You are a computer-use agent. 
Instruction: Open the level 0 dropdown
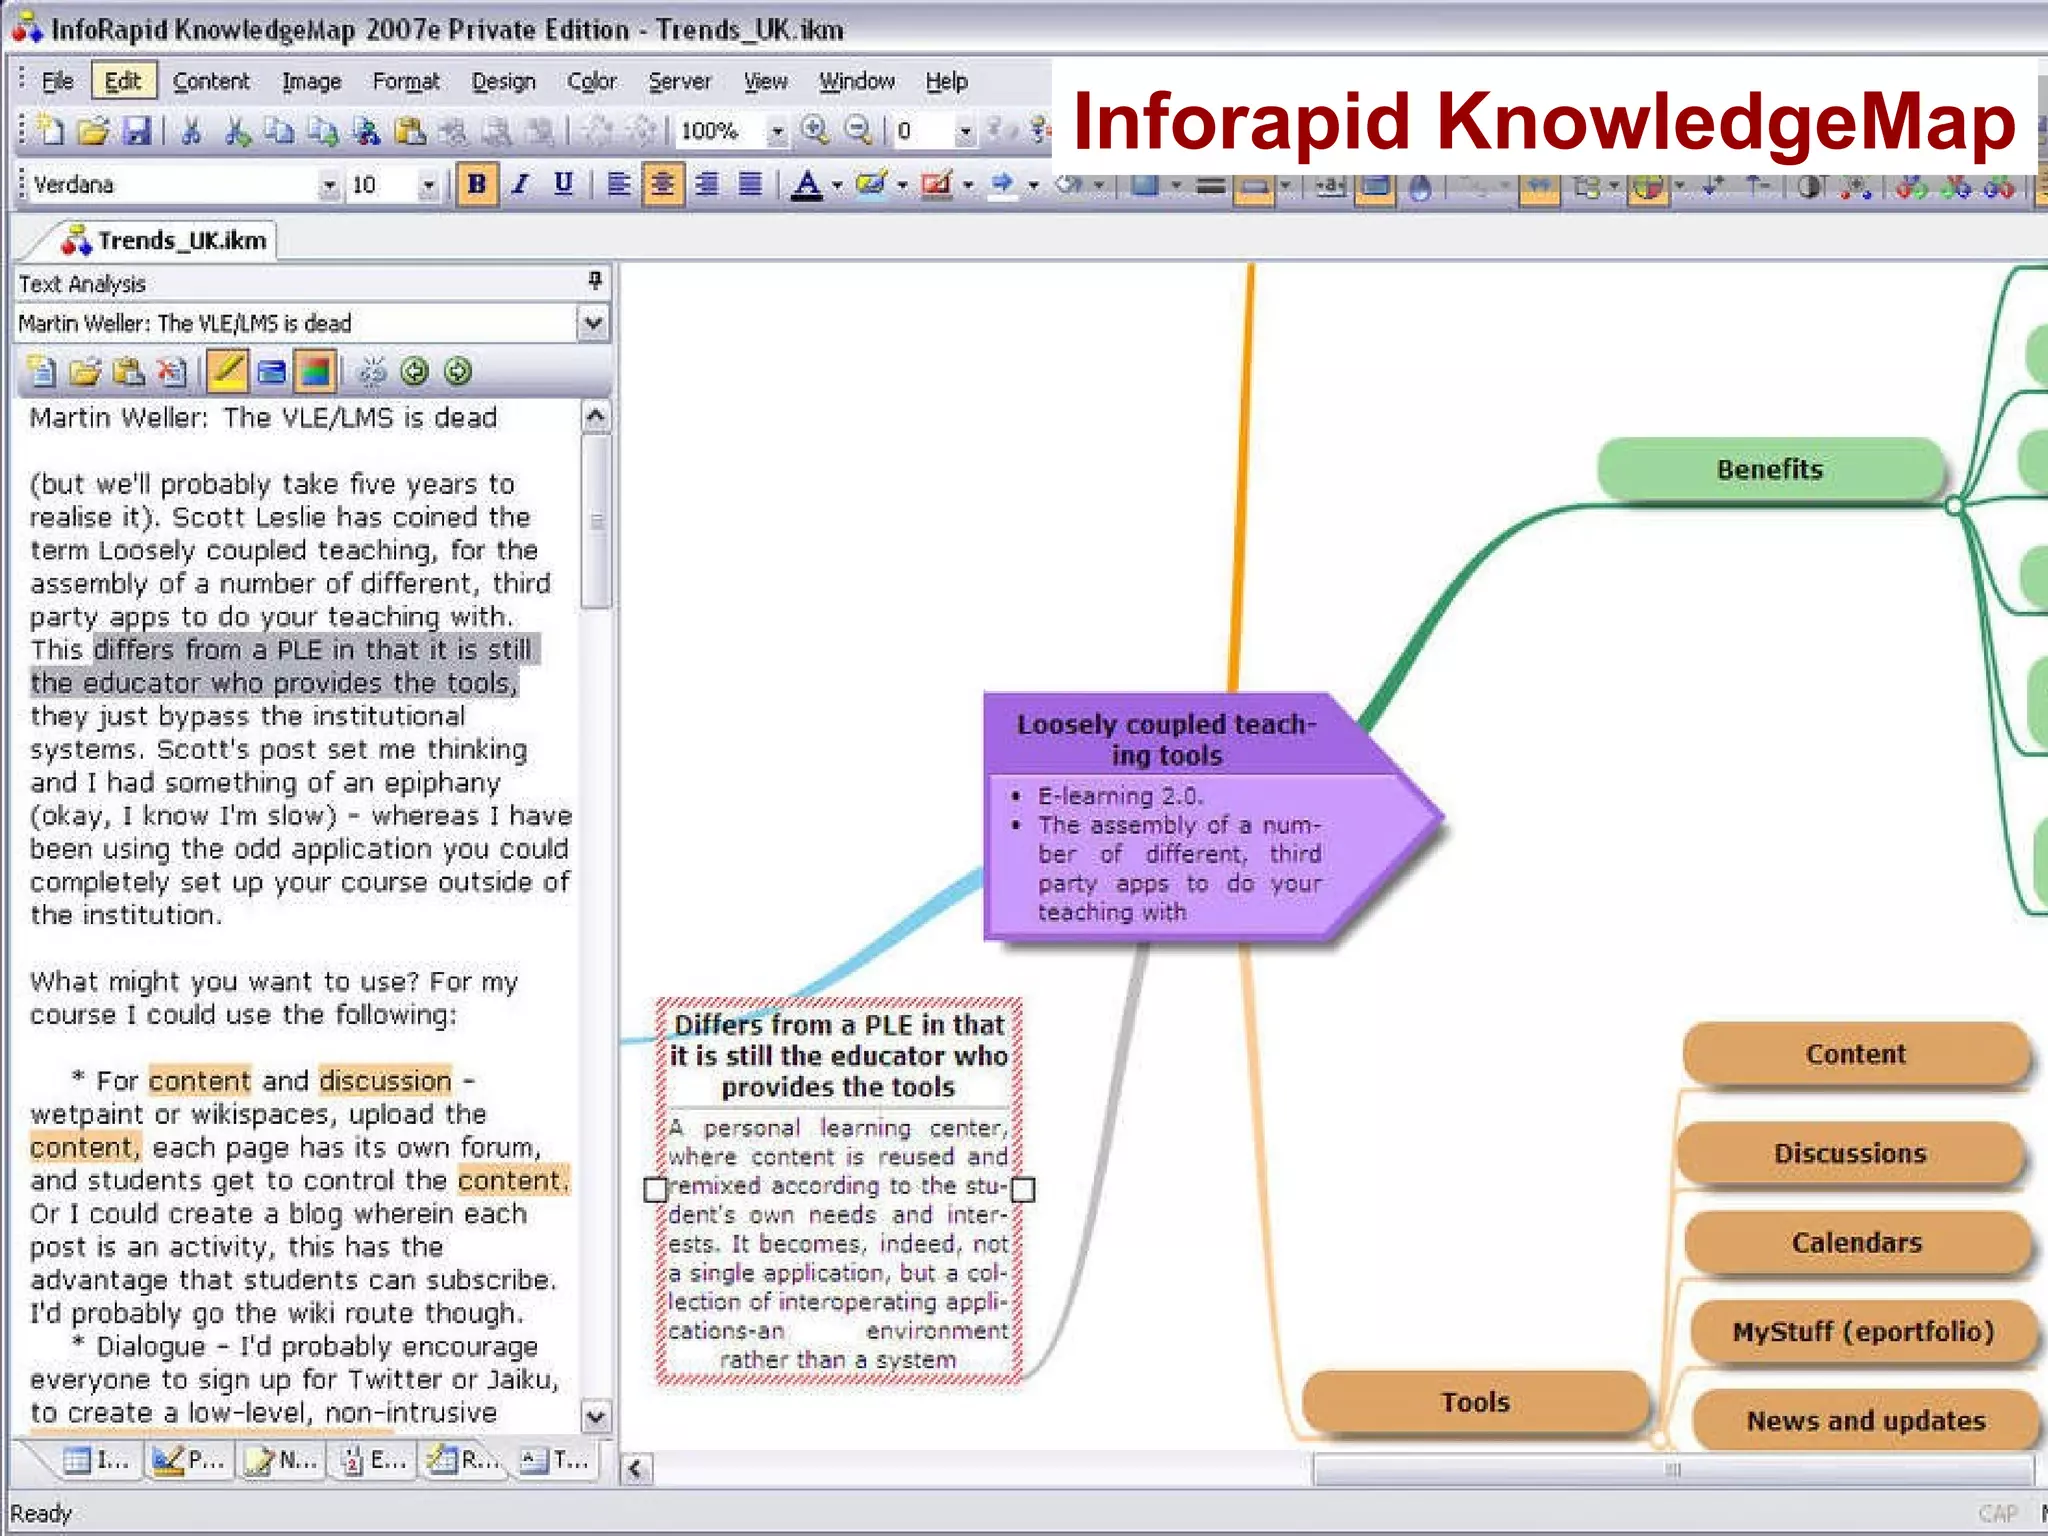[x=965, y=131]
